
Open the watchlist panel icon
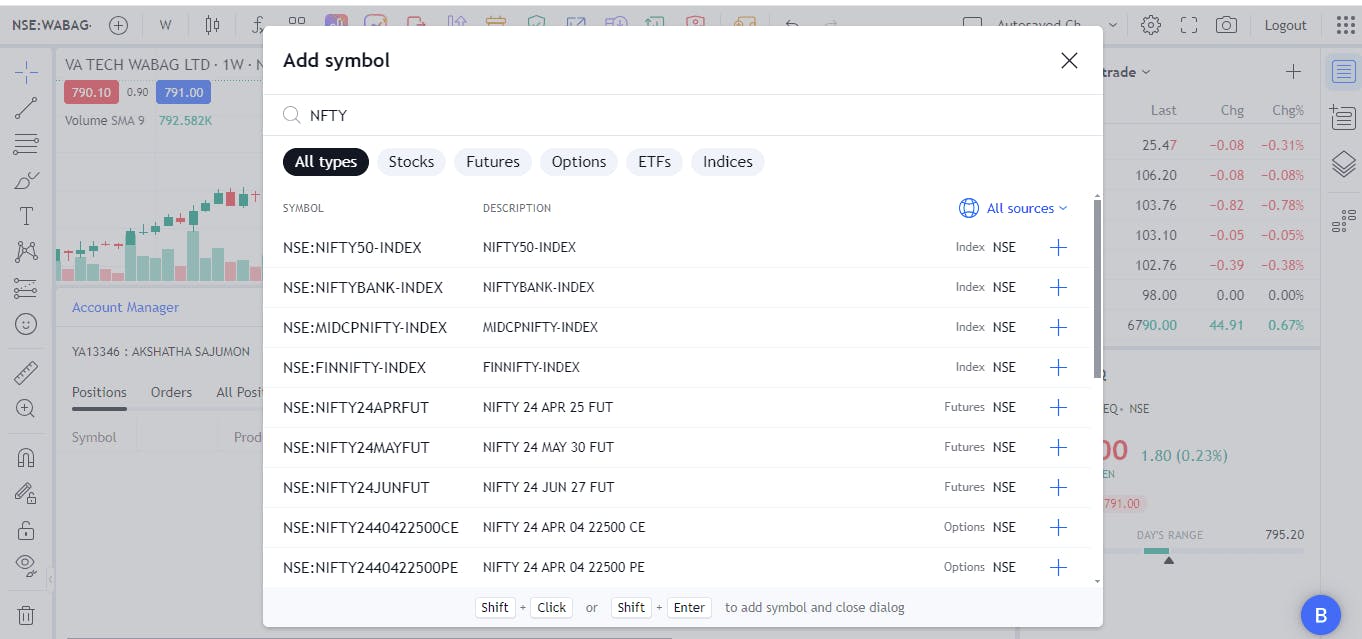1343,72
